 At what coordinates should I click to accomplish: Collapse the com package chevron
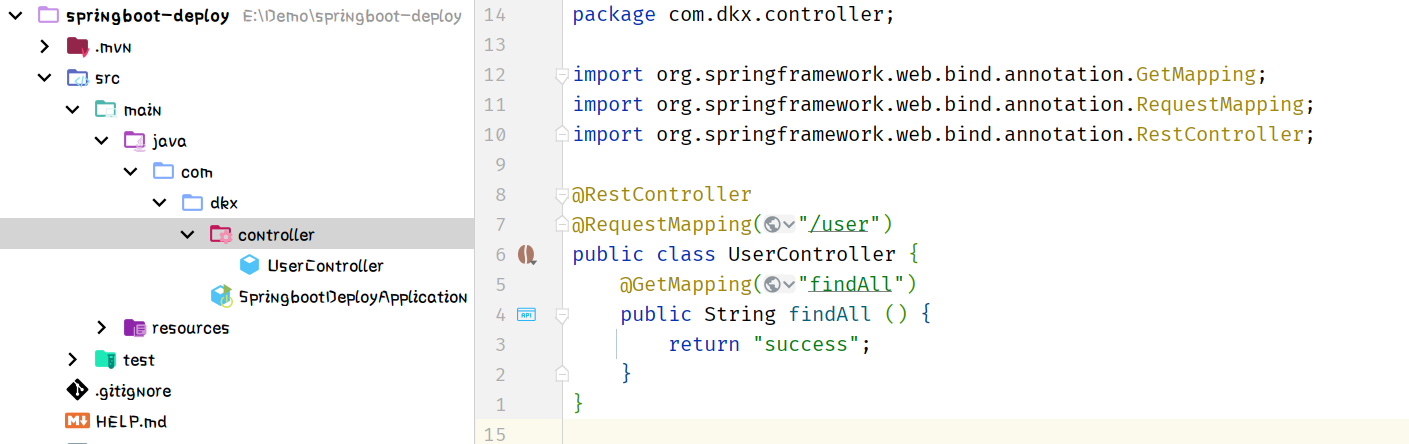coord(130,172)
